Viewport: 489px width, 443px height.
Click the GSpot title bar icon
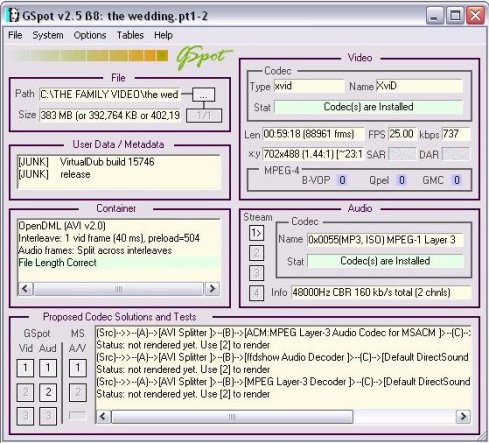click(x=13, y=15)
